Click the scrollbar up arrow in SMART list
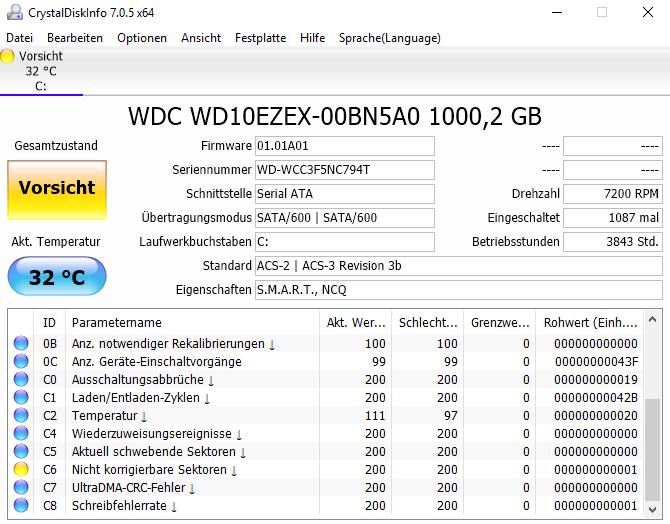Image resolution: width=670 pixels, height=524 pixels. tap(652, 319)
